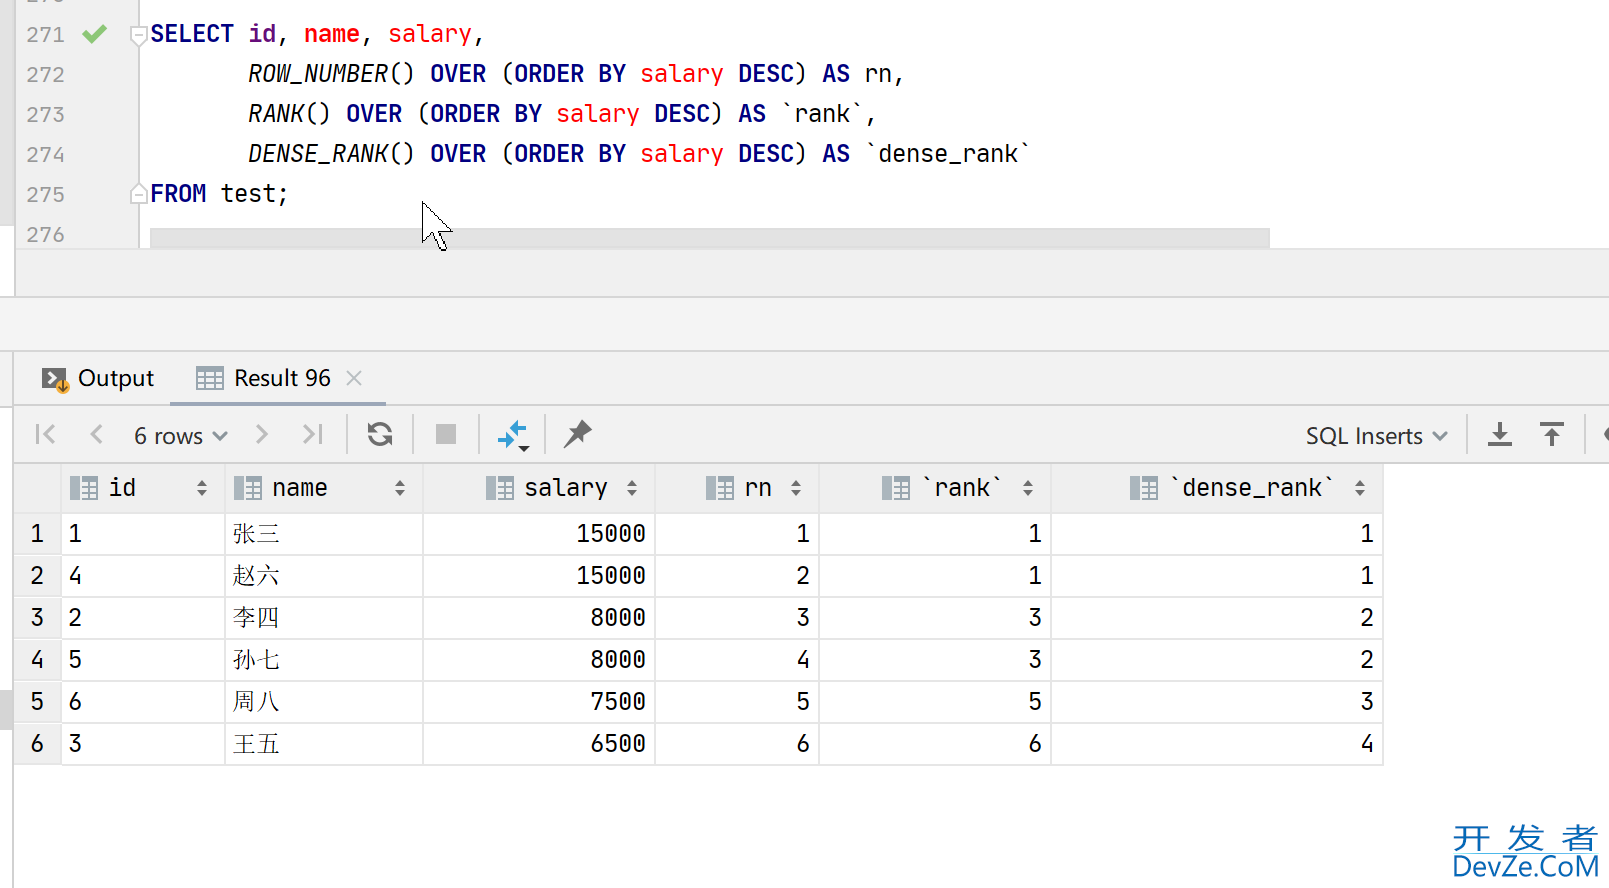Sort by the name column arrows
1609x888 pixels.
(x=400, y=488)
